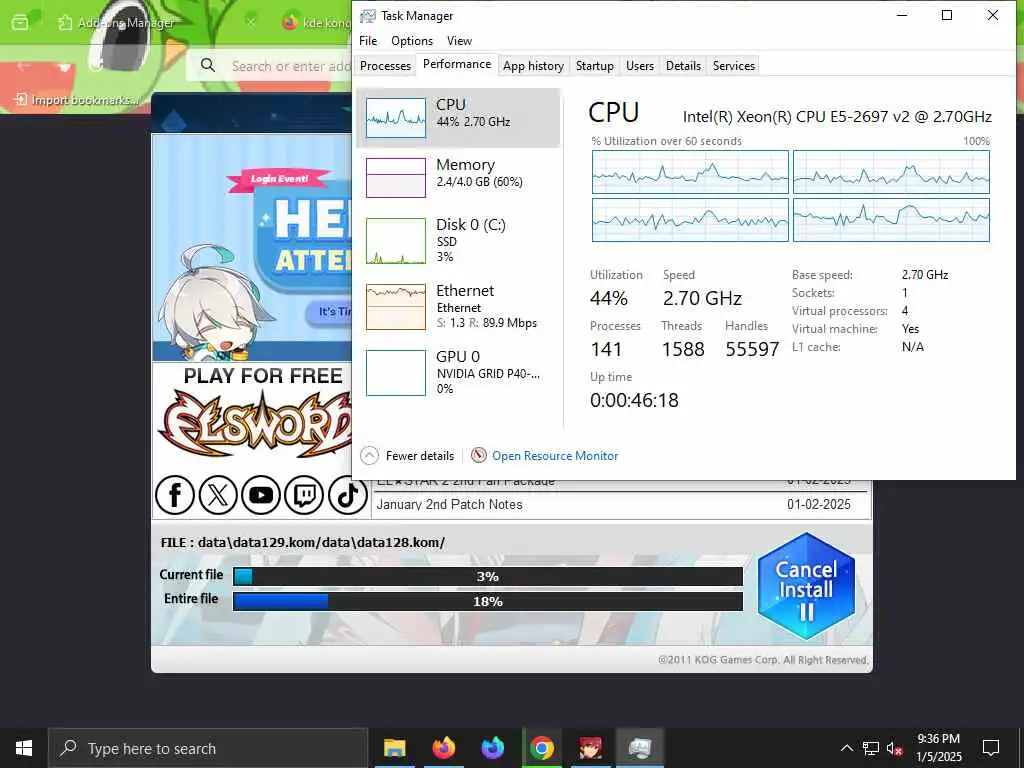Image resolution: width=1024 pixels, height=768 pixels.
Task: Open File Explorer from taskbar
Action: tap(394, 748)
